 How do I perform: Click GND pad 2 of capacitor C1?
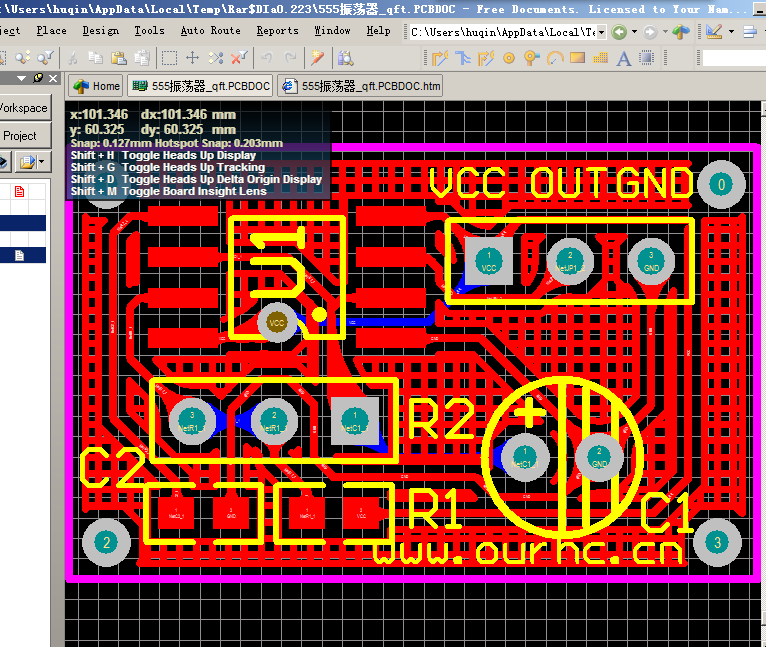pos(599,457)
